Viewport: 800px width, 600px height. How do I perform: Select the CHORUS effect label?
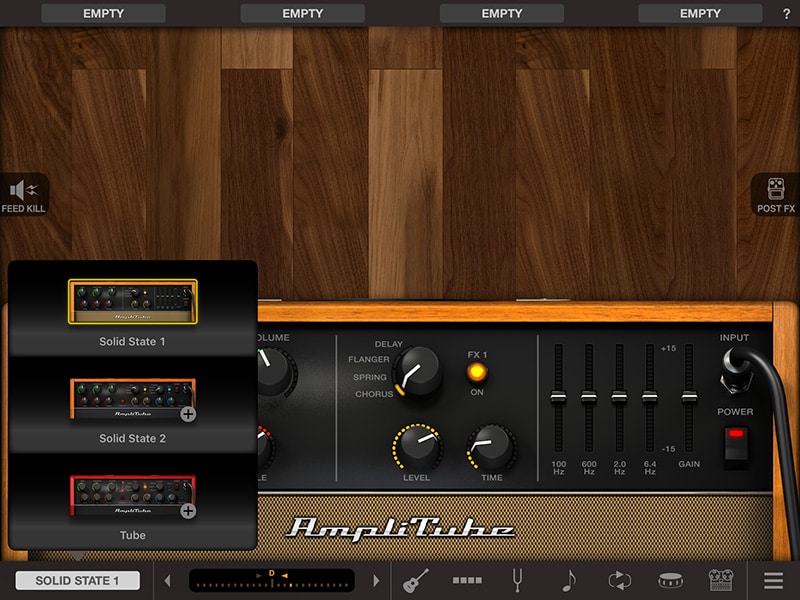click(x=374, y=394)
